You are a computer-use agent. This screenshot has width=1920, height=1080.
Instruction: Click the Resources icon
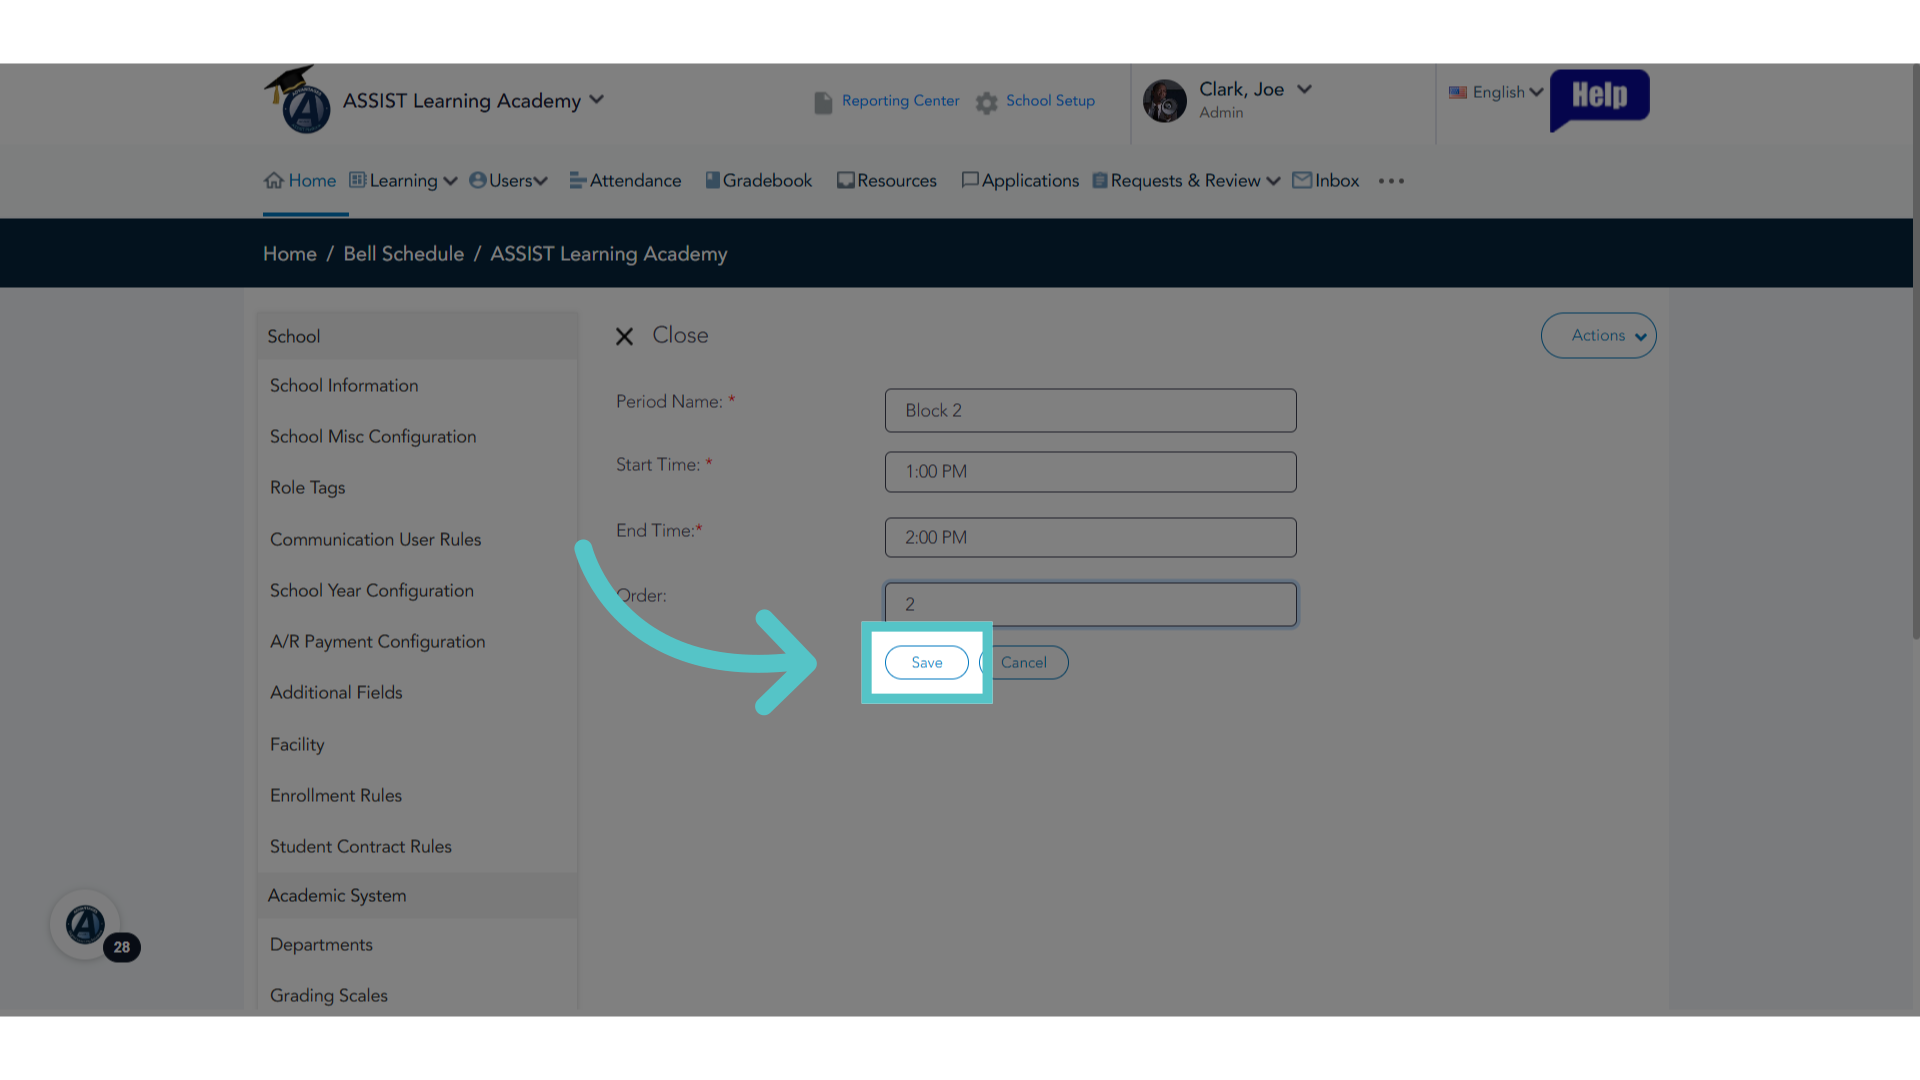846,180
